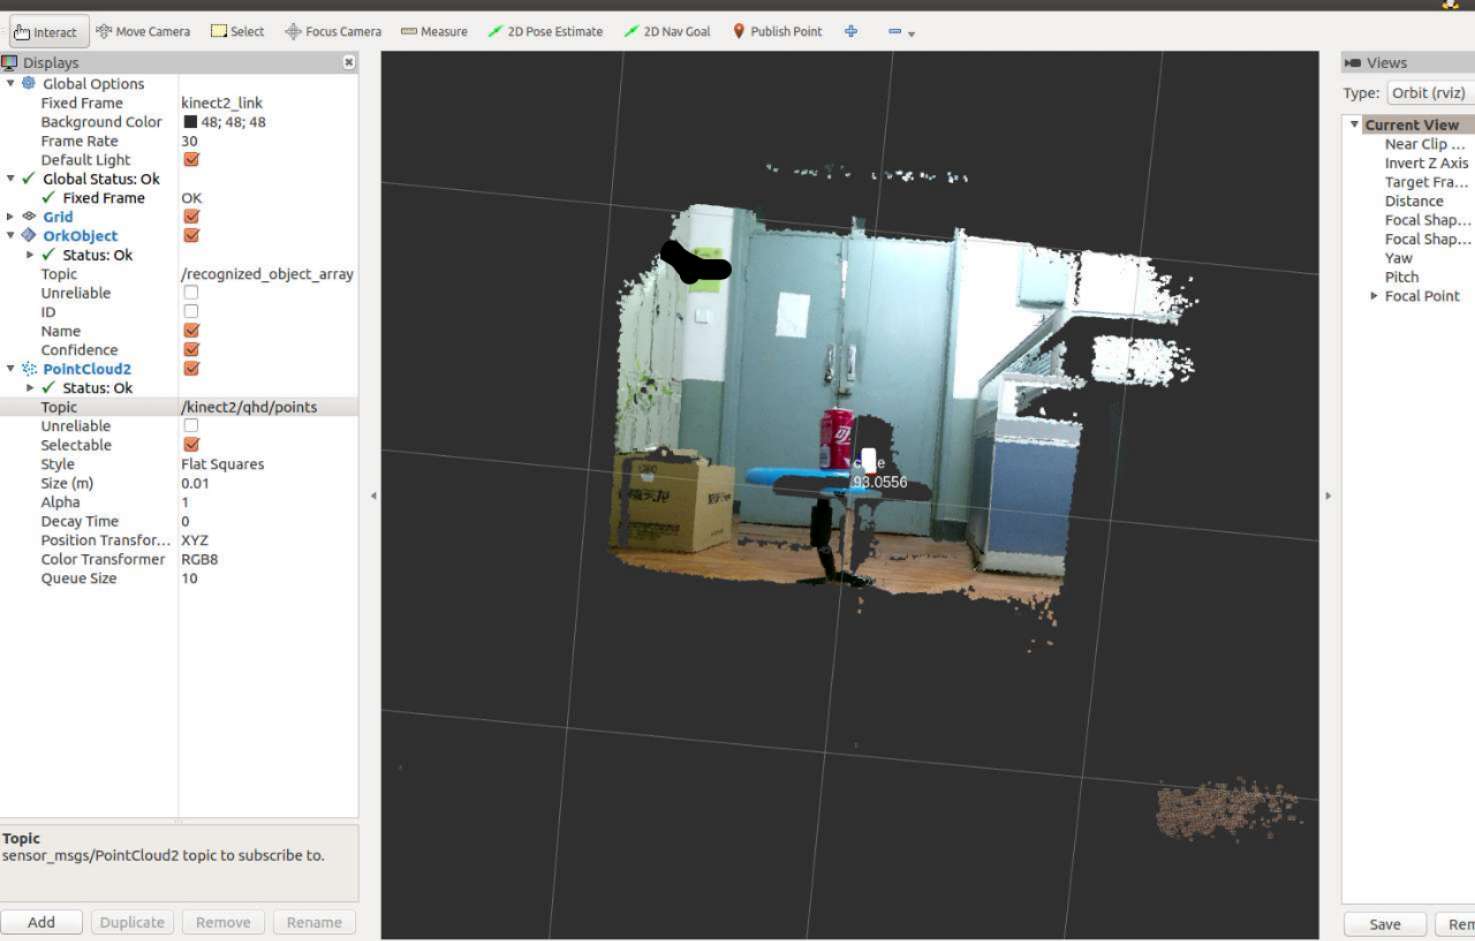Select the Publish Point tool
The height and width of the screenshot is (941, 1475).
click(778, 31)
